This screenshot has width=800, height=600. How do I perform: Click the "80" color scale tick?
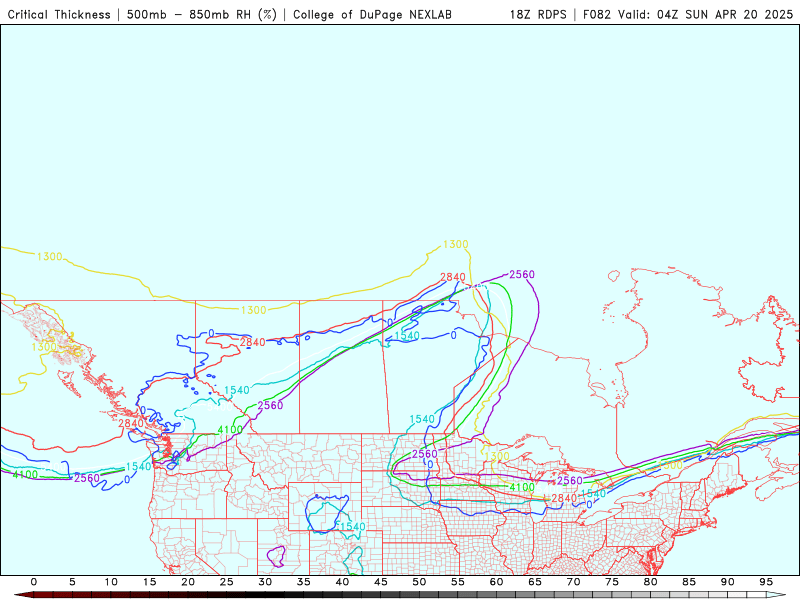pos(650,582)
